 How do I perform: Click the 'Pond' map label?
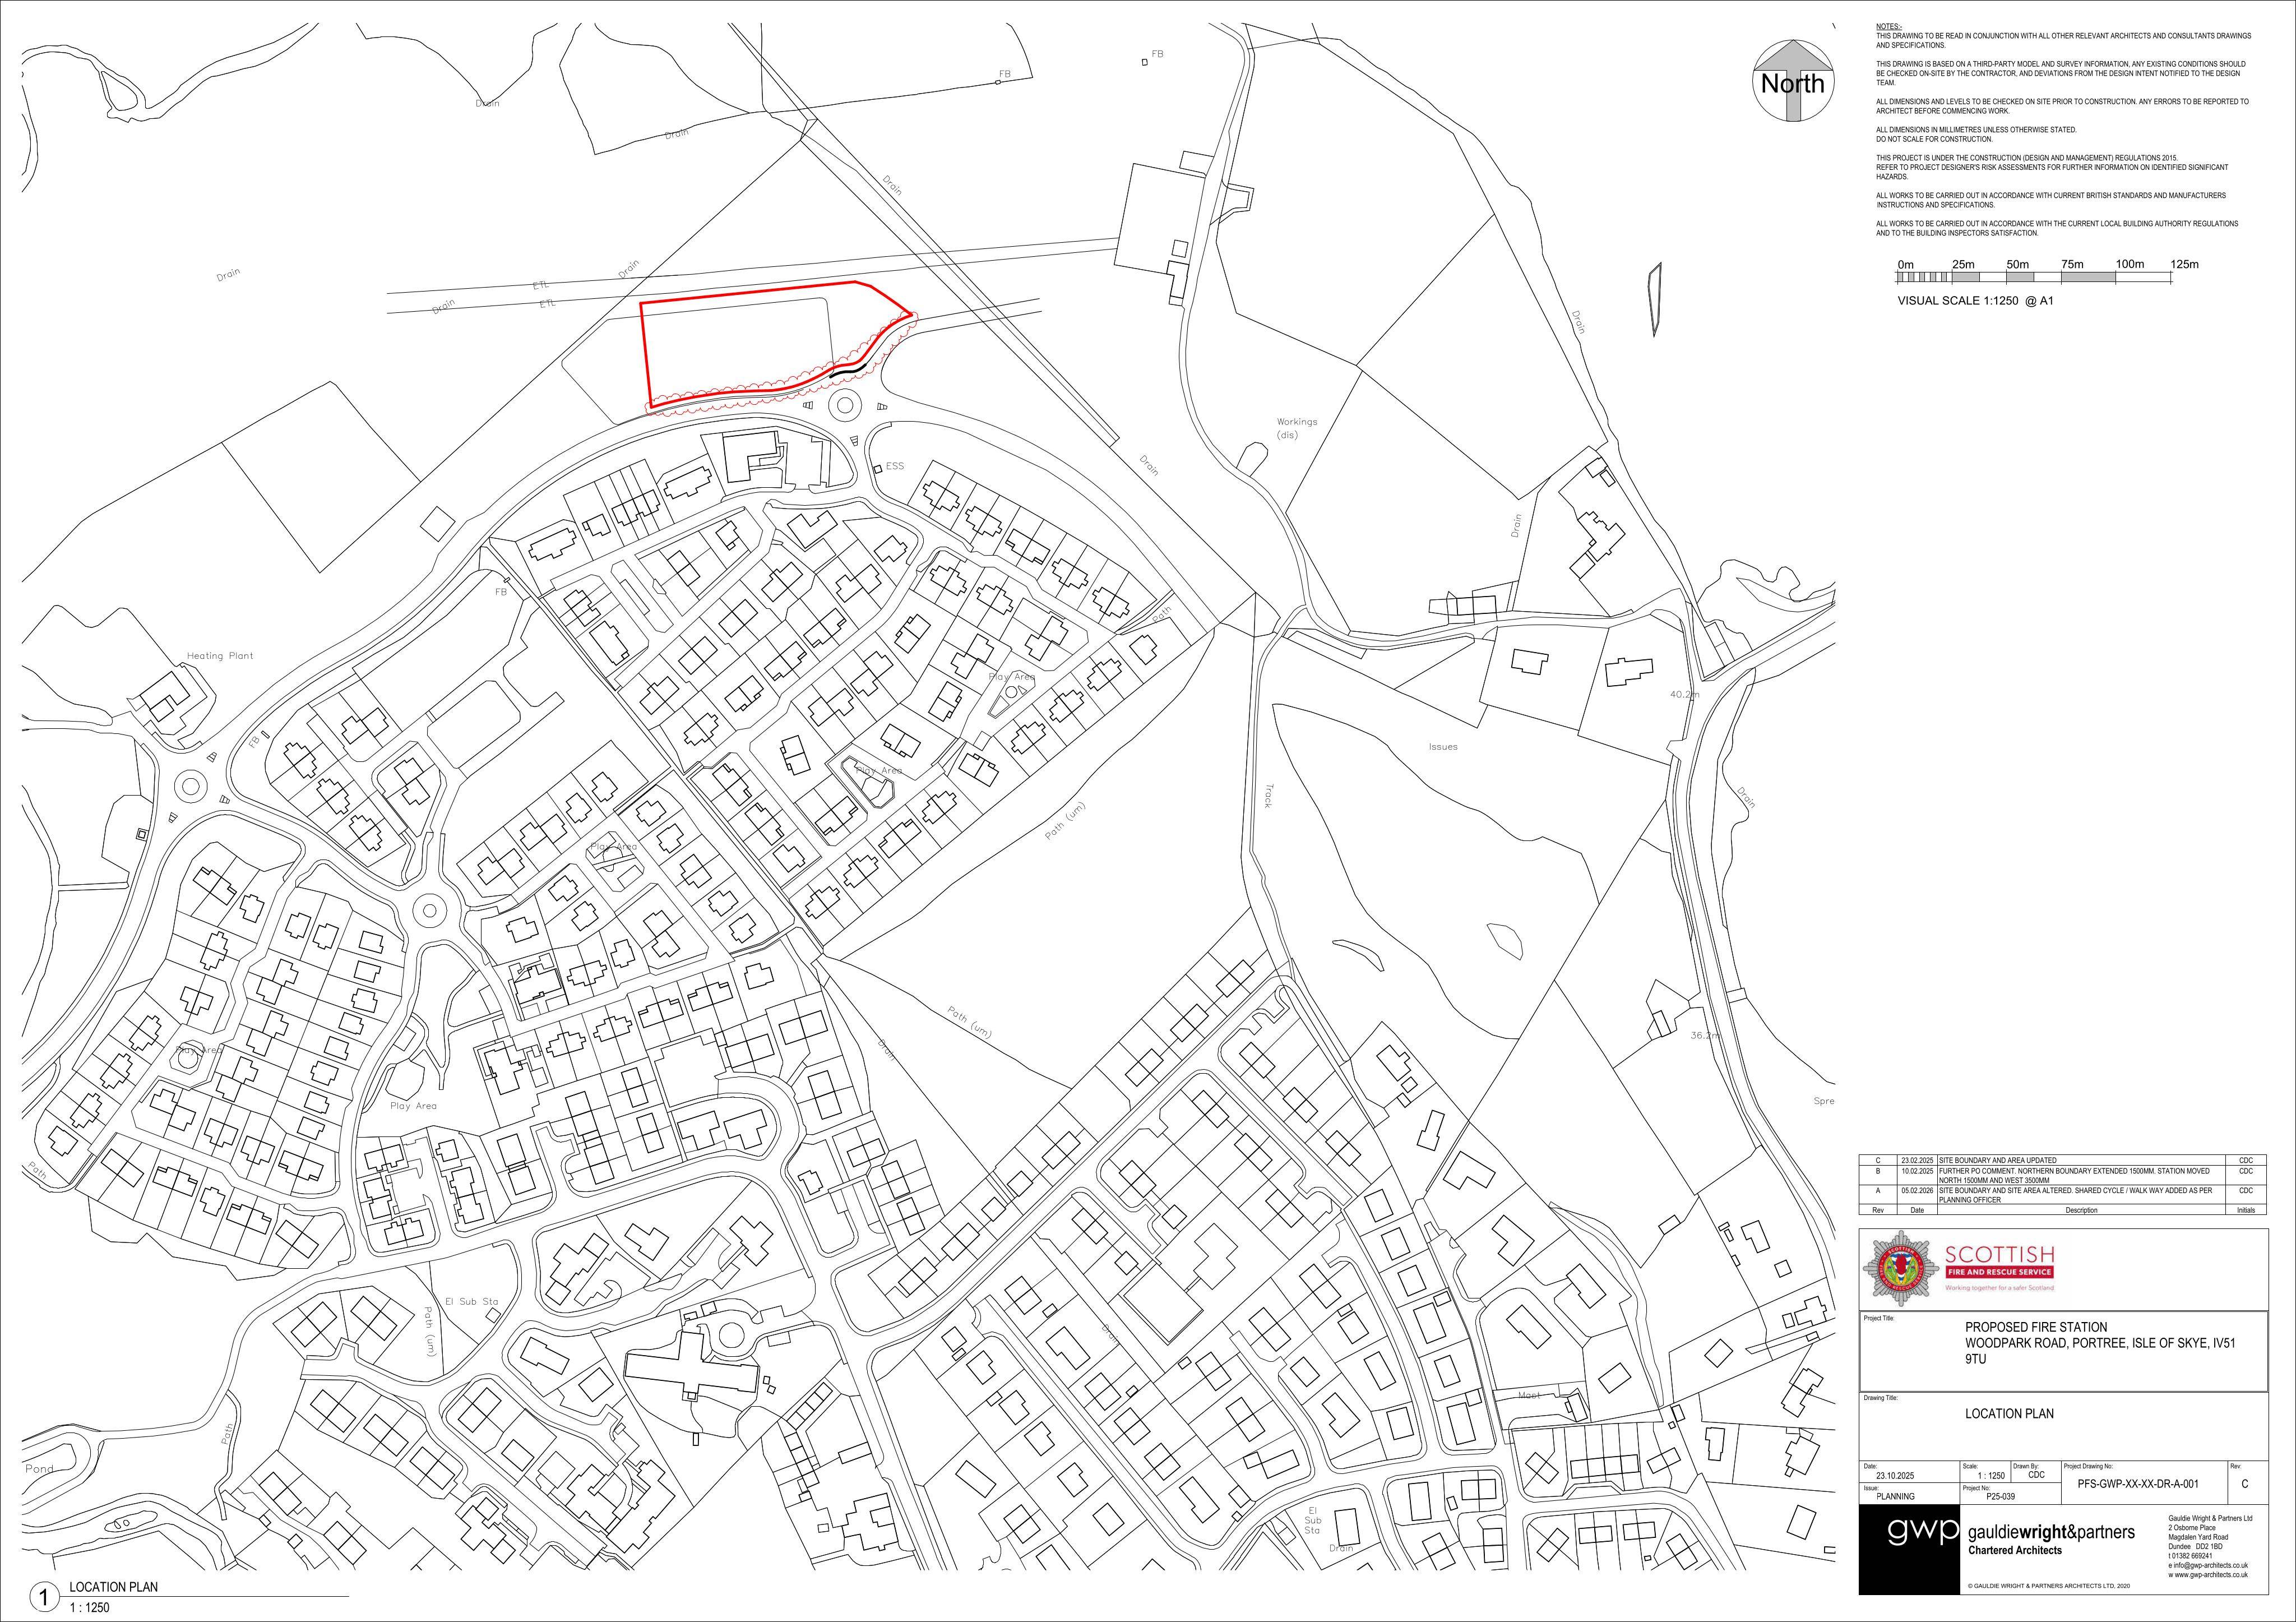tap(39, 1469)
